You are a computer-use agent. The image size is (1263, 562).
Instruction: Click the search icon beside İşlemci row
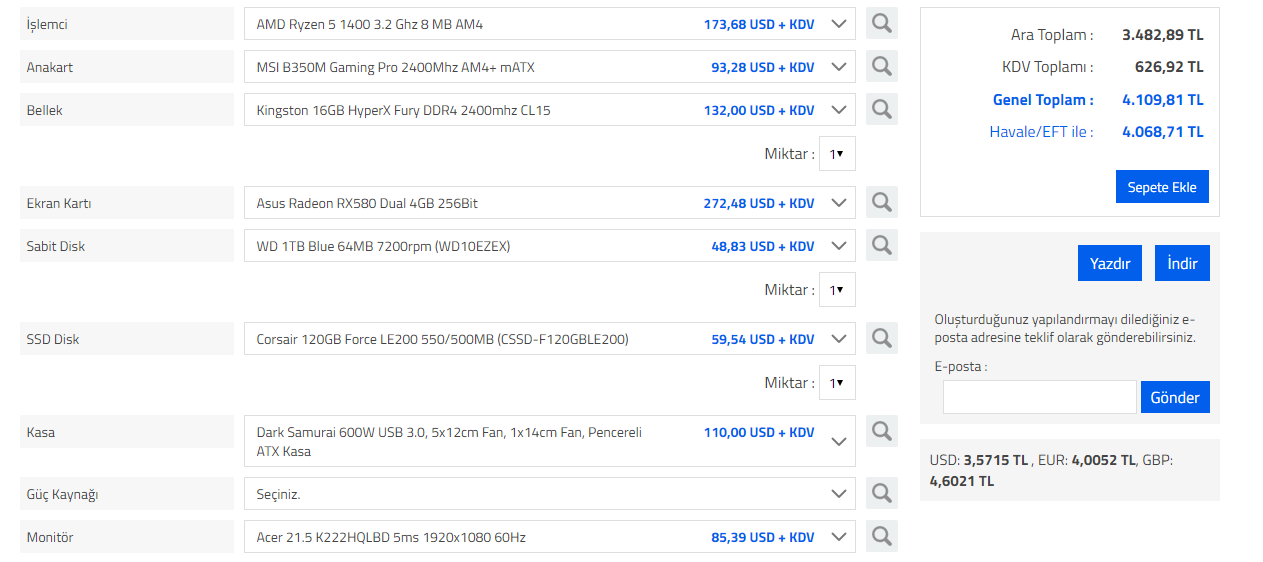click(881, 23)
